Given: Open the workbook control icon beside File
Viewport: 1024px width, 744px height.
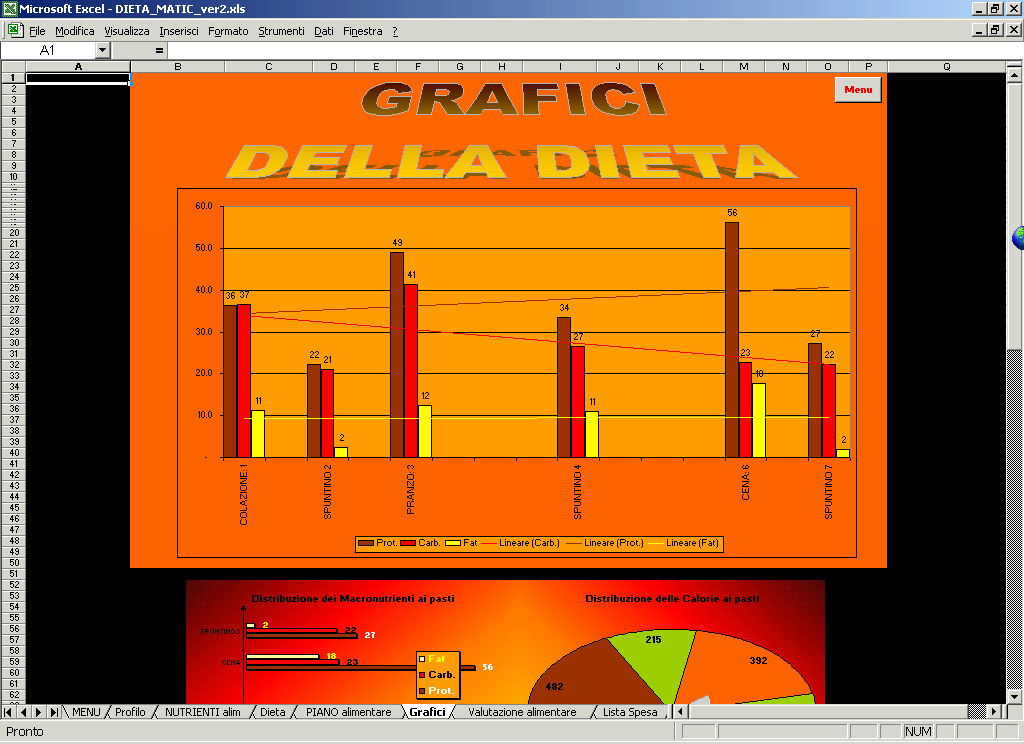Looking at the screenshot, I should click(14, 31).
